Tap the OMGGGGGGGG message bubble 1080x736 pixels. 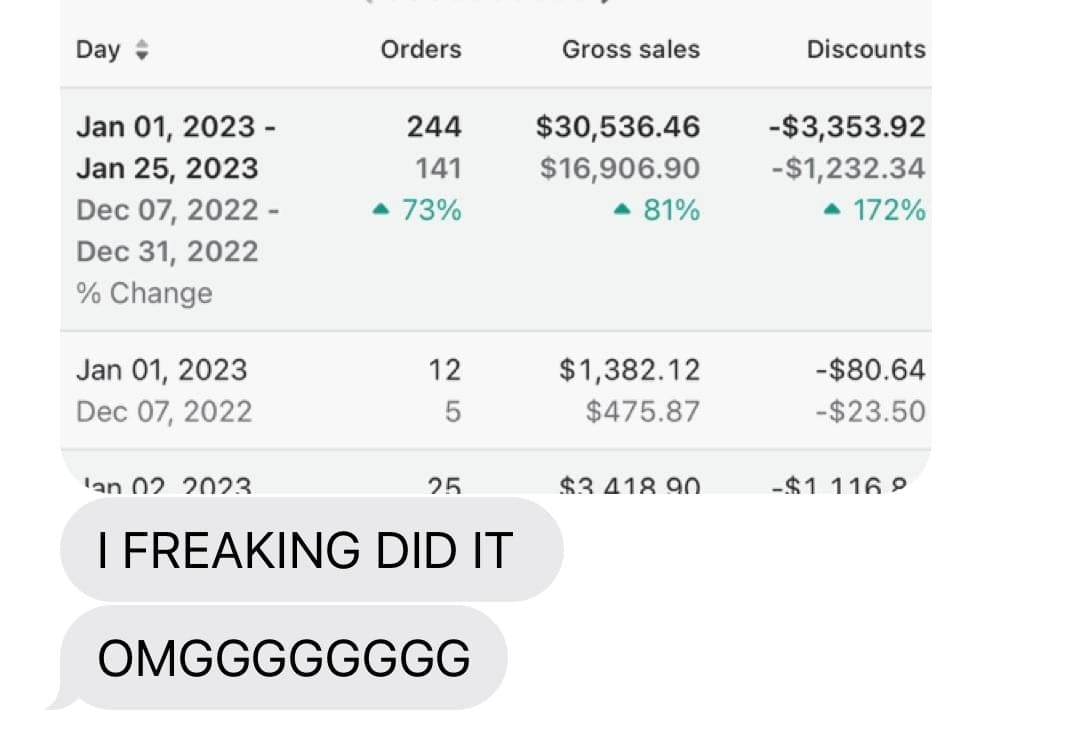(x=284, y=658)
